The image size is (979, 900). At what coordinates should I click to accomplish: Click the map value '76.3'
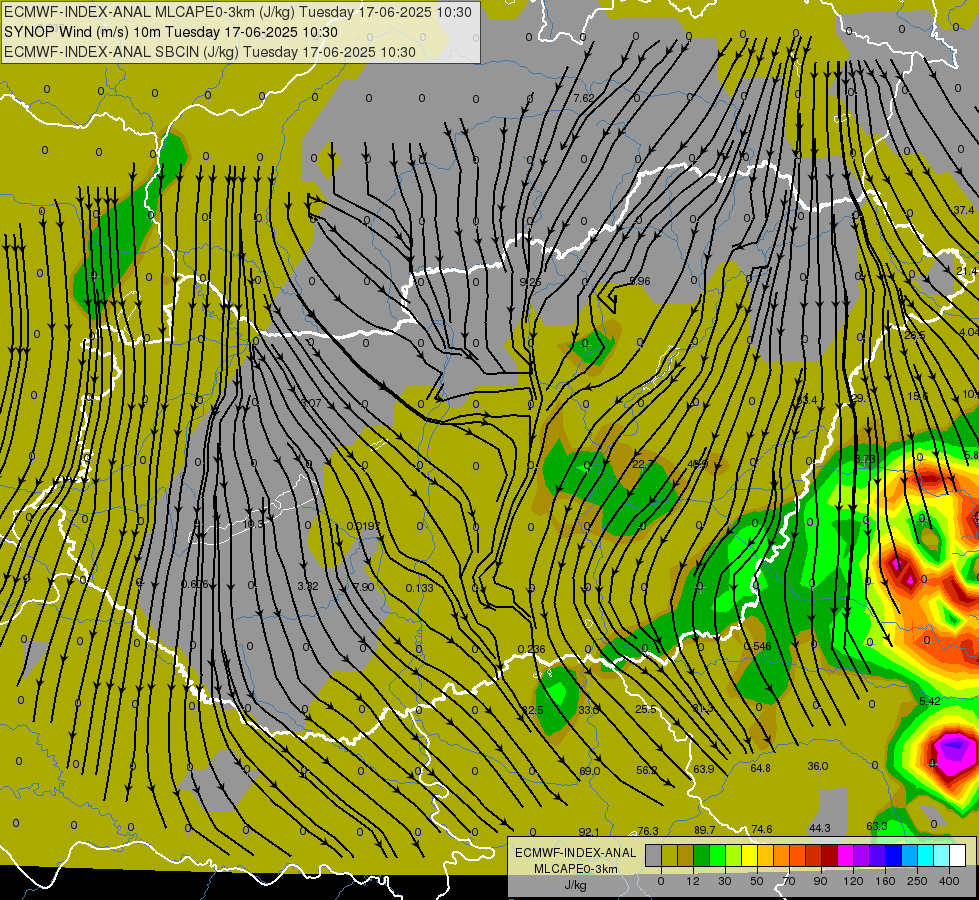[x=647, y=831]
